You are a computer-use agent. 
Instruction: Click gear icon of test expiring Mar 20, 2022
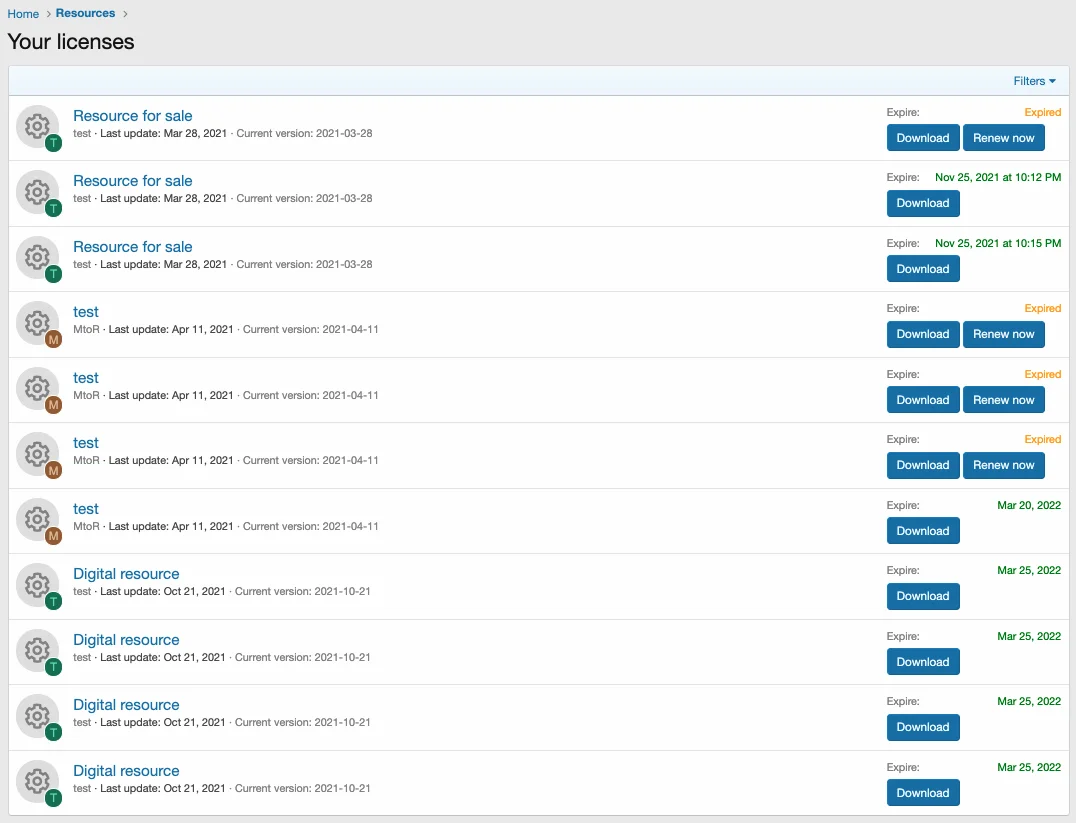tap(37, 519)
